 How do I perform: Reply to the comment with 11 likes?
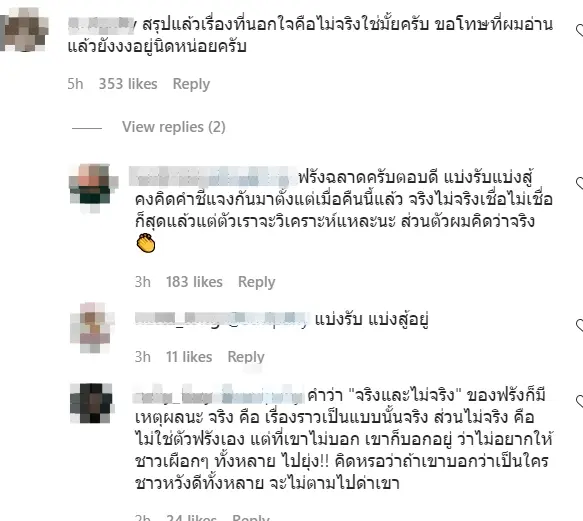pyautogui.click(x=246, y=357)
